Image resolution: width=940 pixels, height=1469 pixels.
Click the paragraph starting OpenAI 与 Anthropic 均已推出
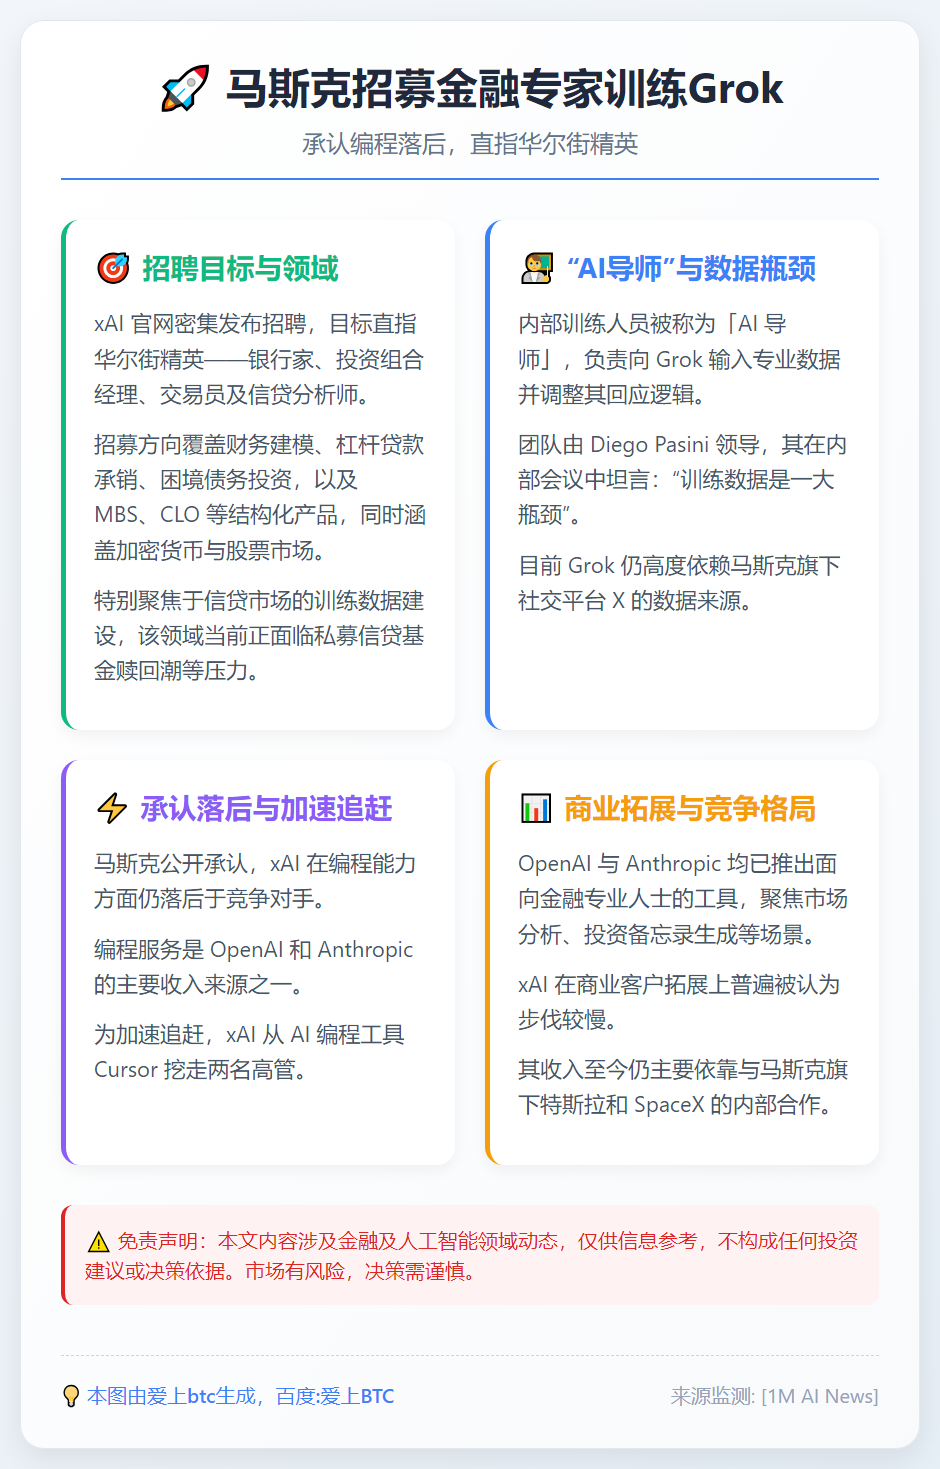(683, 899)
